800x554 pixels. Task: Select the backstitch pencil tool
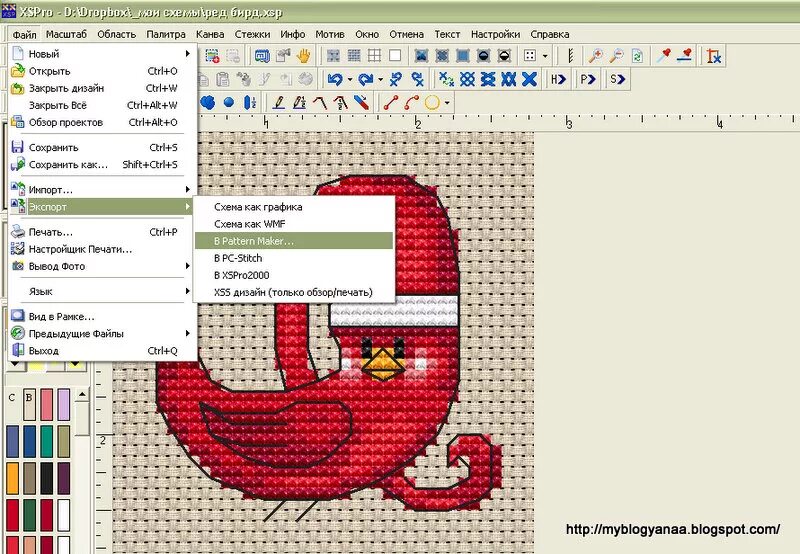point(279,103)
